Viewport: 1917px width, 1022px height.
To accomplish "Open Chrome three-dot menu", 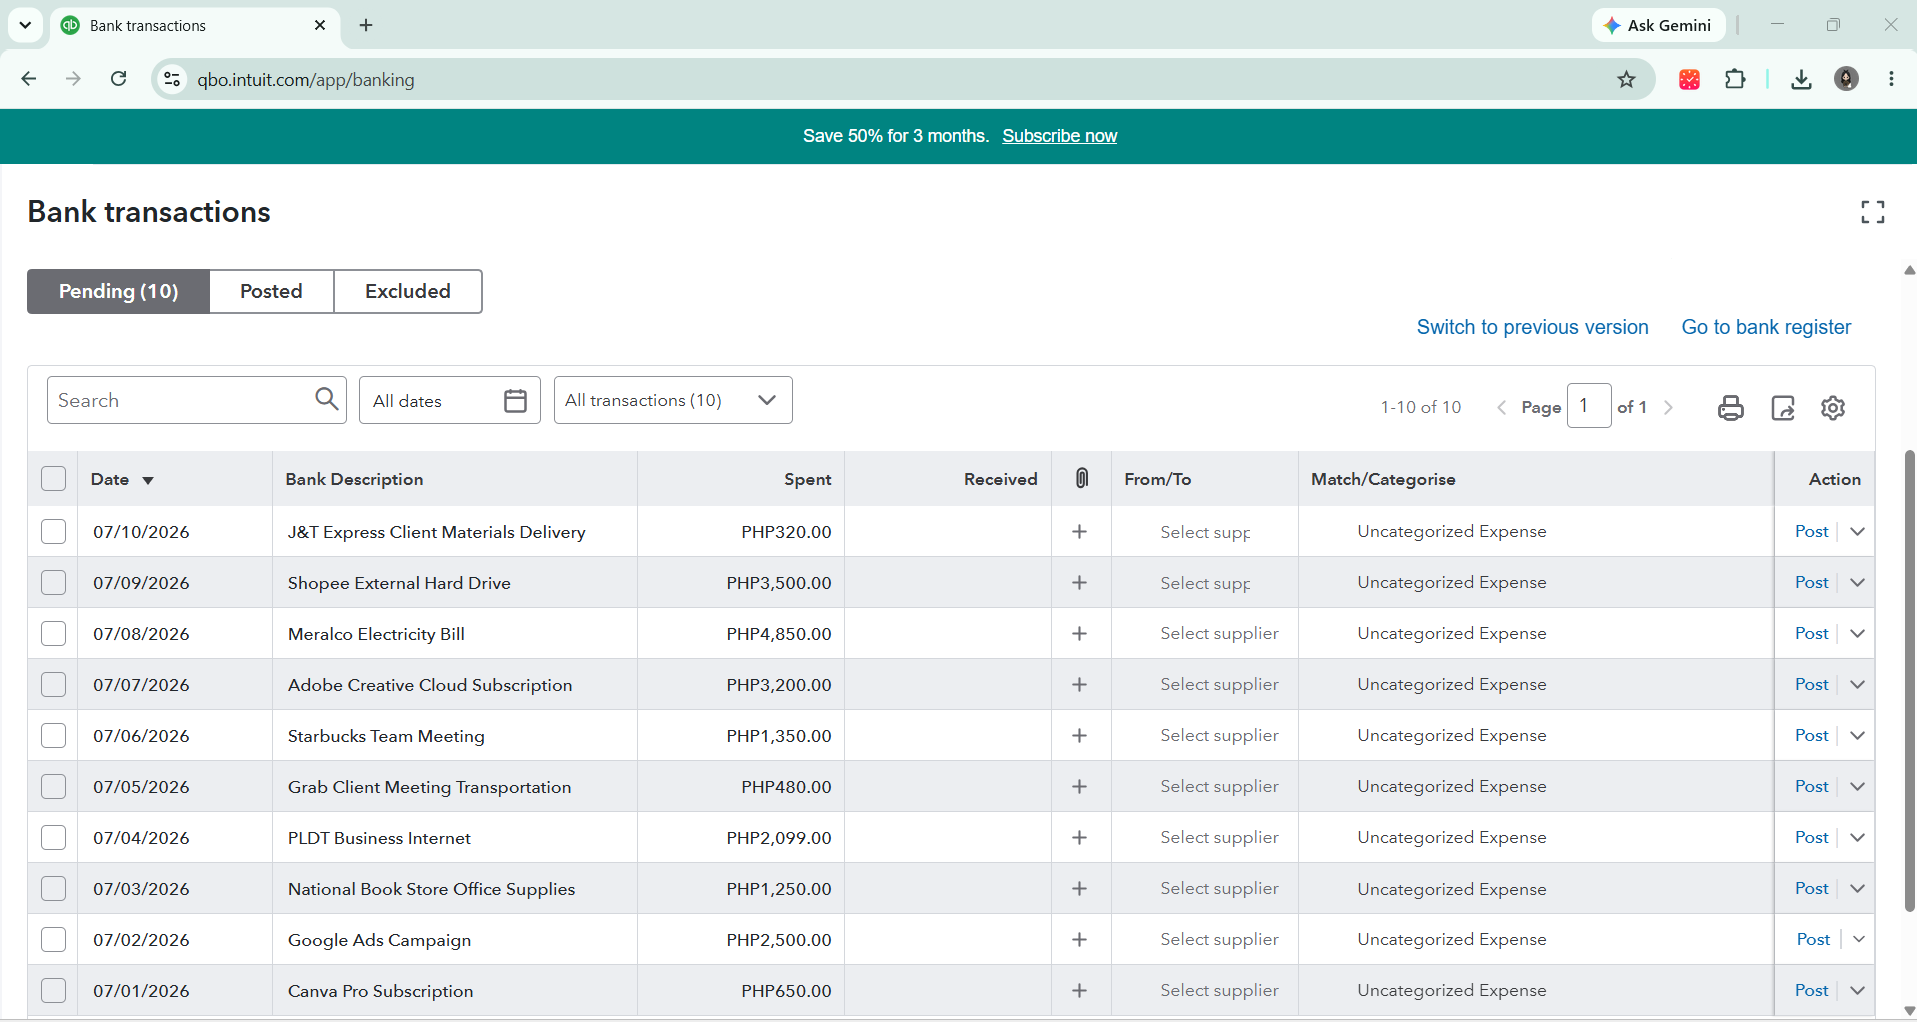I will click(x=1891, y=80).
